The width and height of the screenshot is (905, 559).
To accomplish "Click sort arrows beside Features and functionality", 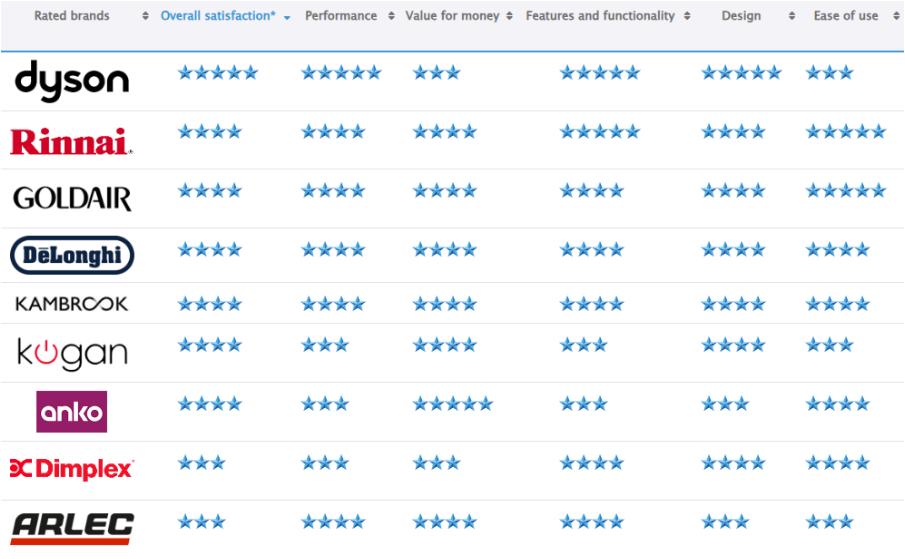I will pyautogui.click(x=687, y=17).
